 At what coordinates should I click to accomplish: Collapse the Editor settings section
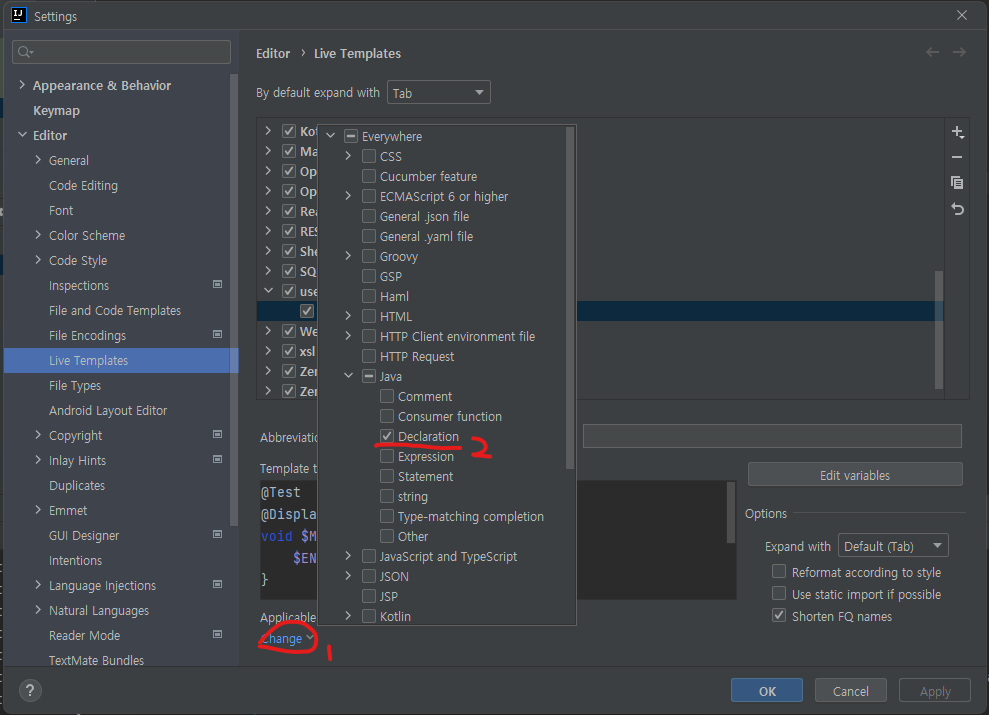point(22,135)
